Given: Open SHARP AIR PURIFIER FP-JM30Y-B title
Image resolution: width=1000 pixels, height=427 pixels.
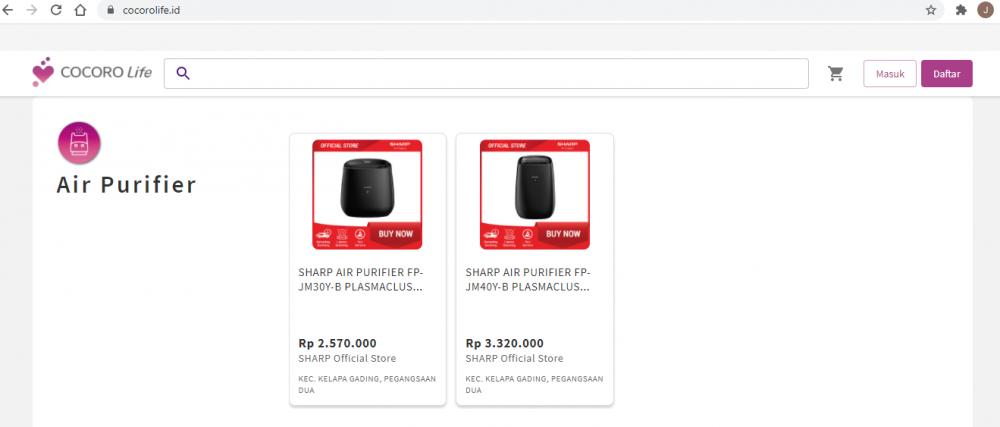Looking at the screenshot, I should pos(360,279).
